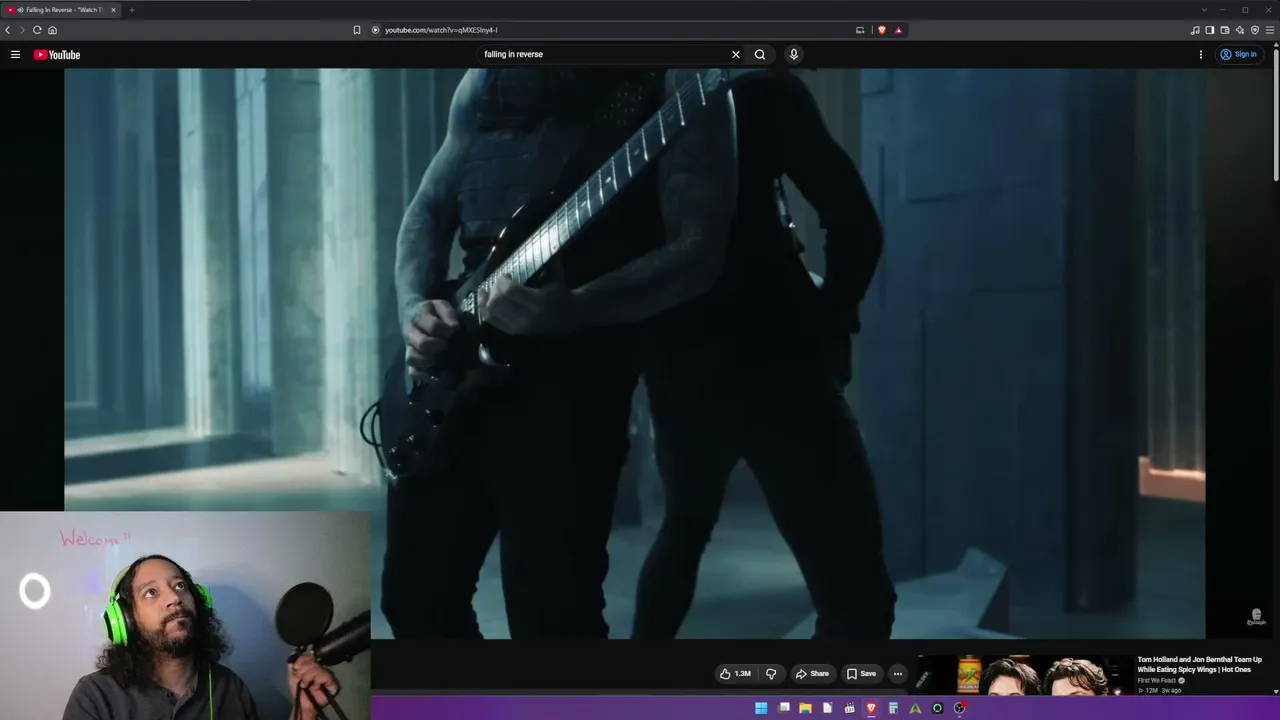Open Brave VPN shield icon
This screenshot has width=1280, height=720.
[x=1255, y=30]
